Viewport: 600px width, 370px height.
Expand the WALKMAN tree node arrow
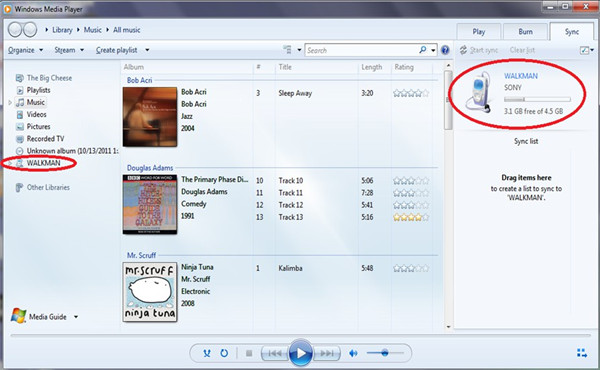10,163
